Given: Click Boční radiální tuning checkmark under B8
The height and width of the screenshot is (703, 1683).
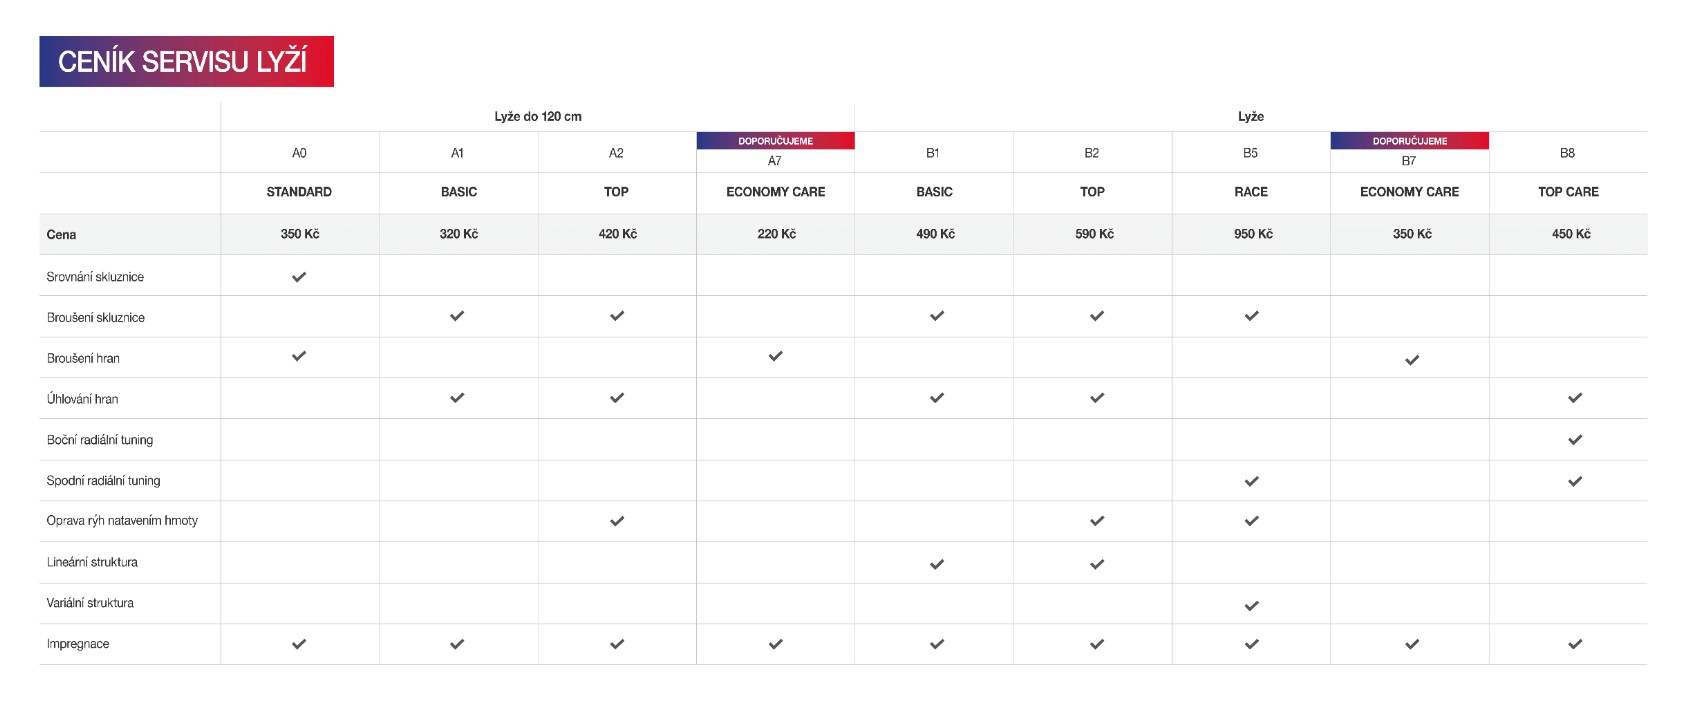Looking at the screenshot, I should pyautogui.click(x=1575, y=440).
